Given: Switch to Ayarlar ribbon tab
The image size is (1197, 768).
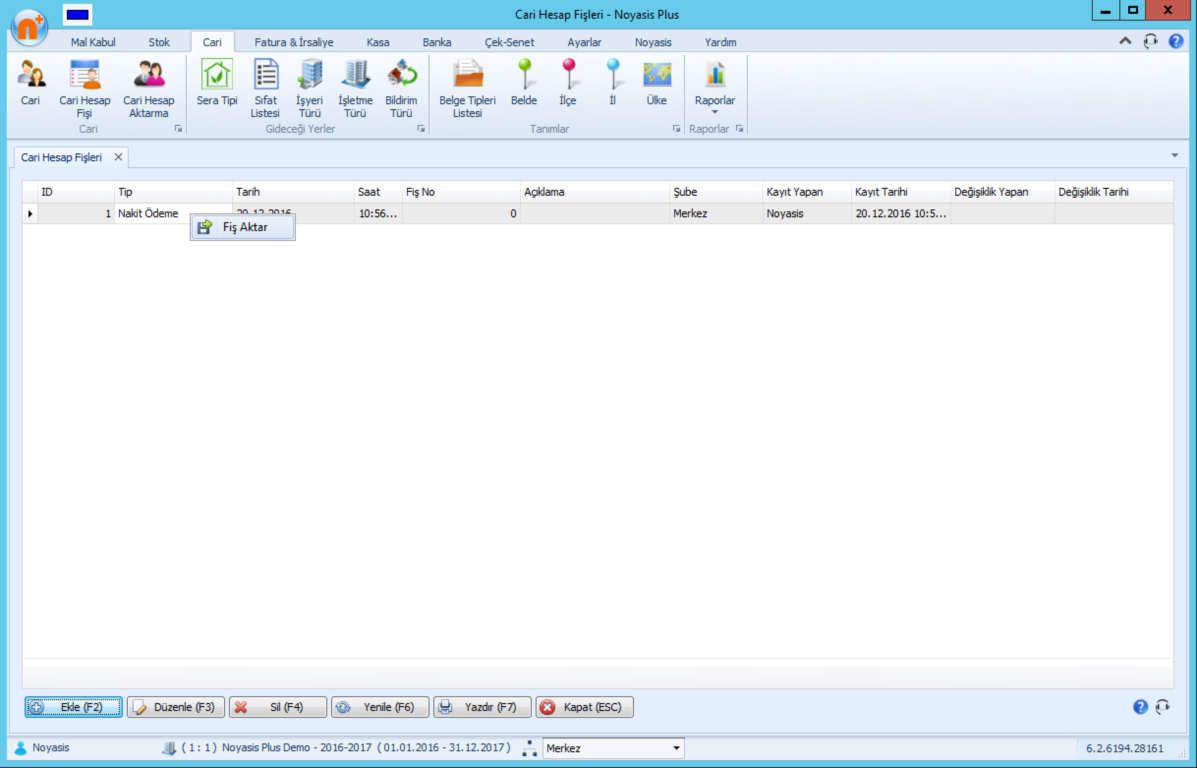Looking at the screenshot, I should 584,42.
